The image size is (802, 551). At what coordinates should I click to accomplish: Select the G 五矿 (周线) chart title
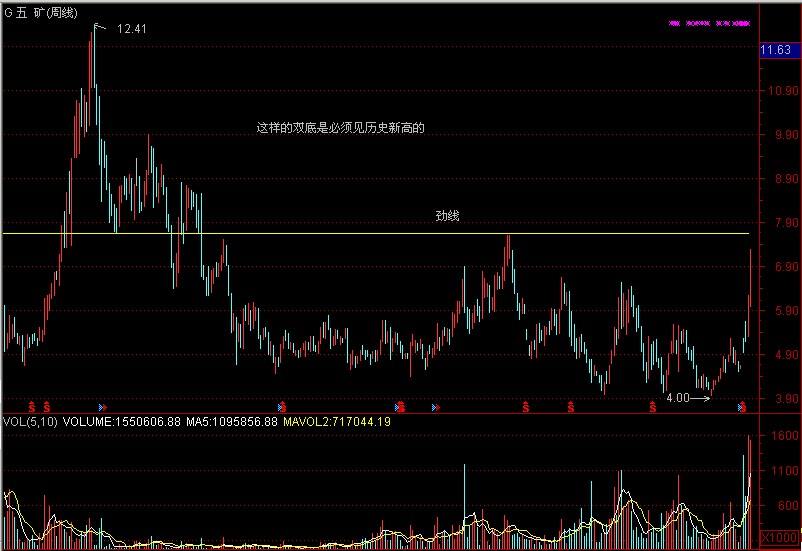[44, 13]
